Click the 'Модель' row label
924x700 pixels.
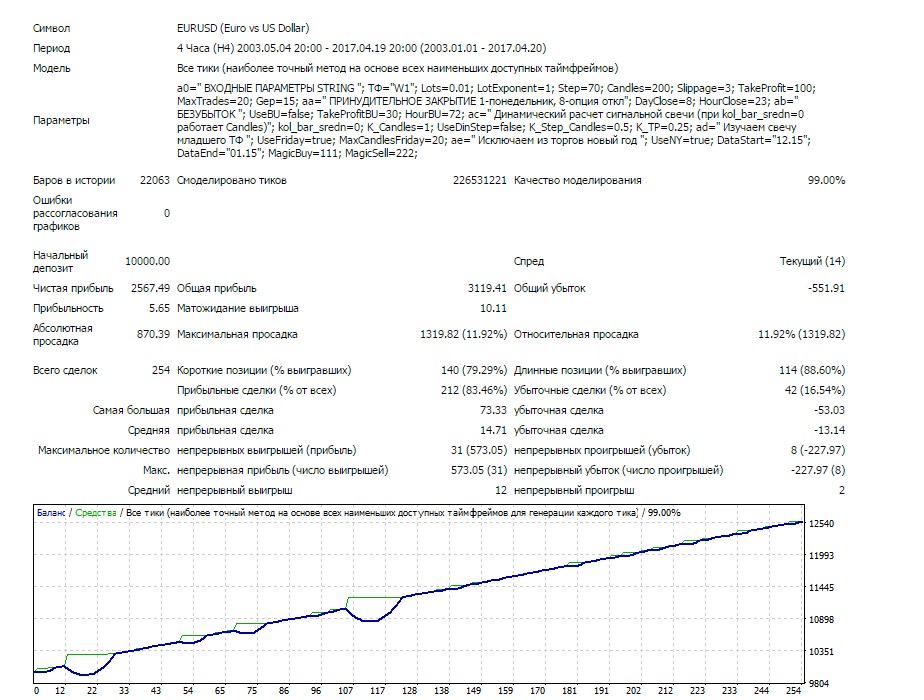[51, 68]
